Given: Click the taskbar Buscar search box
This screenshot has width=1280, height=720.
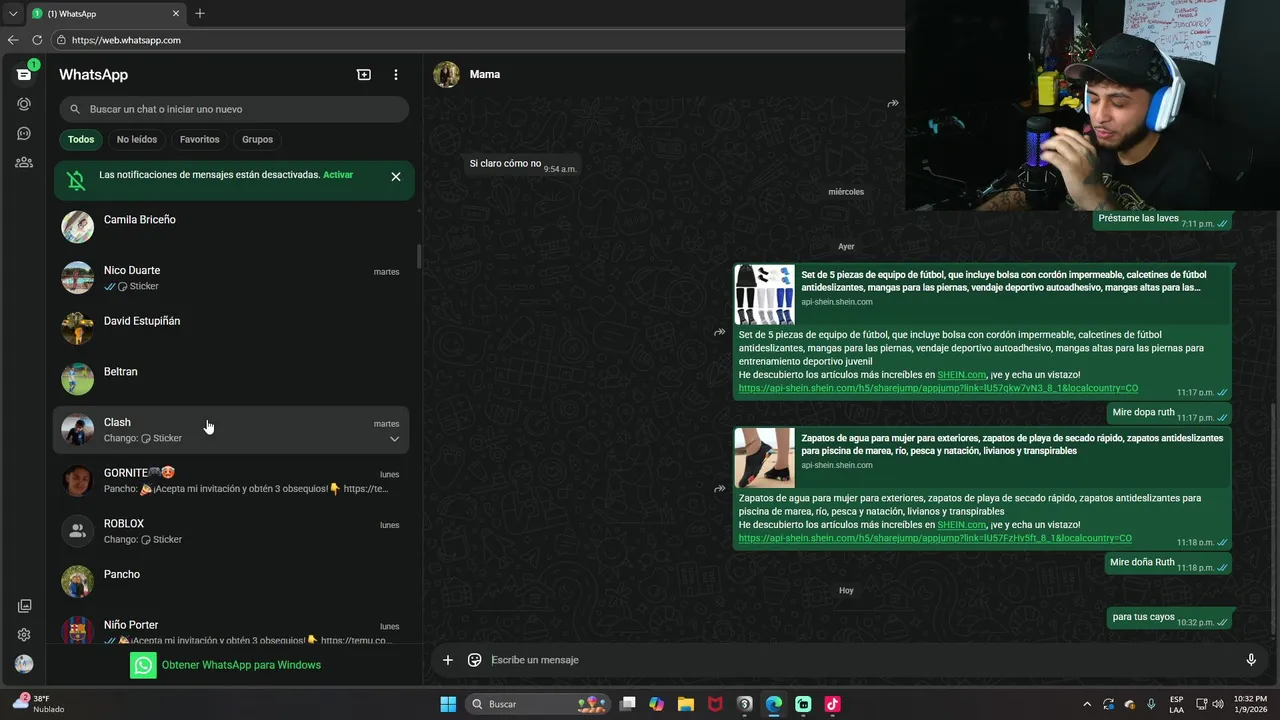Looking at the screenshot, I should [x=540, y=704].
